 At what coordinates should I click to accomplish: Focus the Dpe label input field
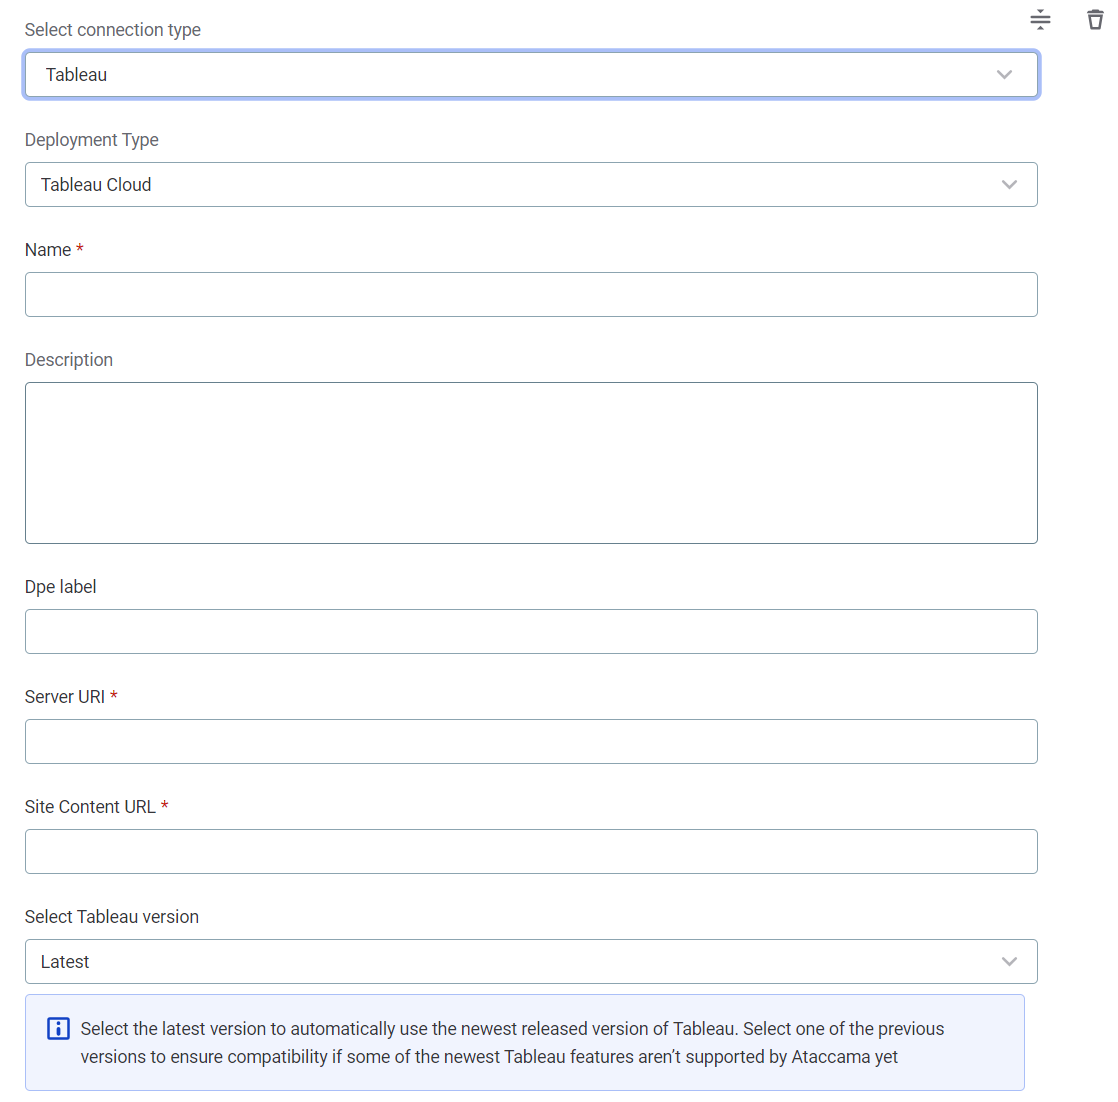click(x=531, y=632)
